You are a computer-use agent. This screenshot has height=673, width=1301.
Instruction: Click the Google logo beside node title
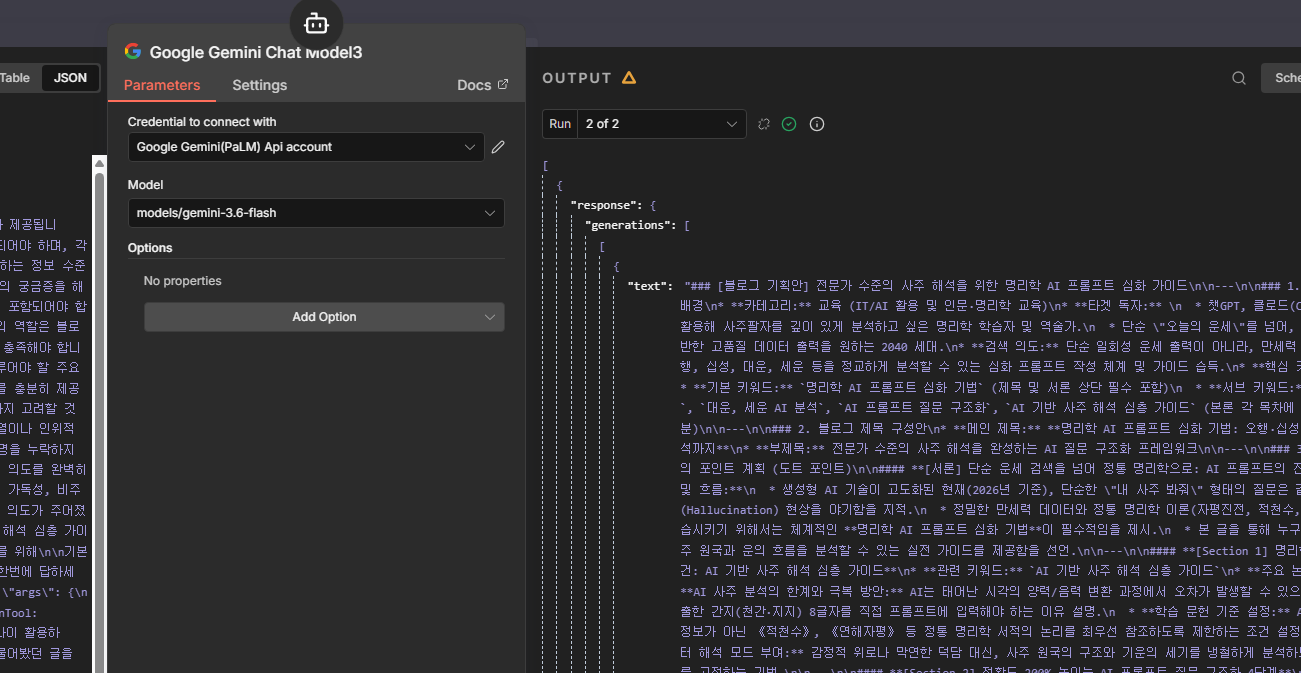click(132, 52)
